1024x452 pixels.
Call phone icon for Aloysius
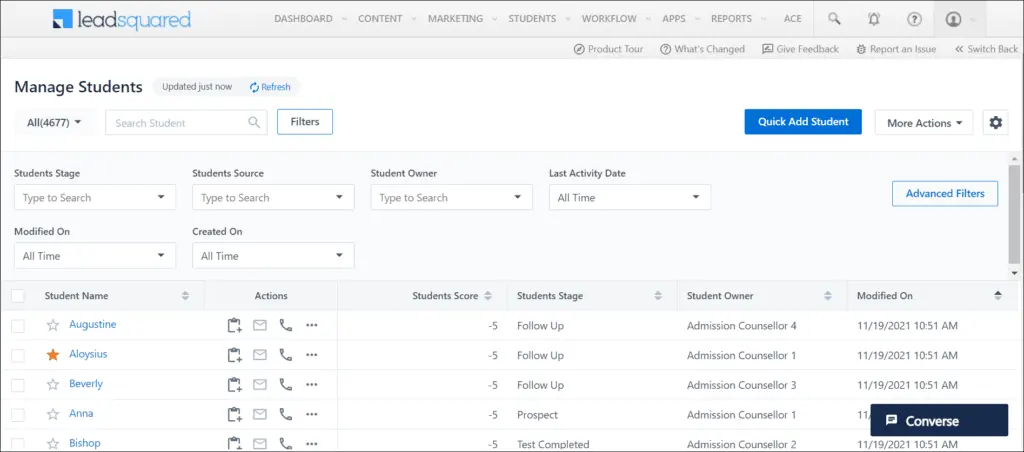[285, 355]
